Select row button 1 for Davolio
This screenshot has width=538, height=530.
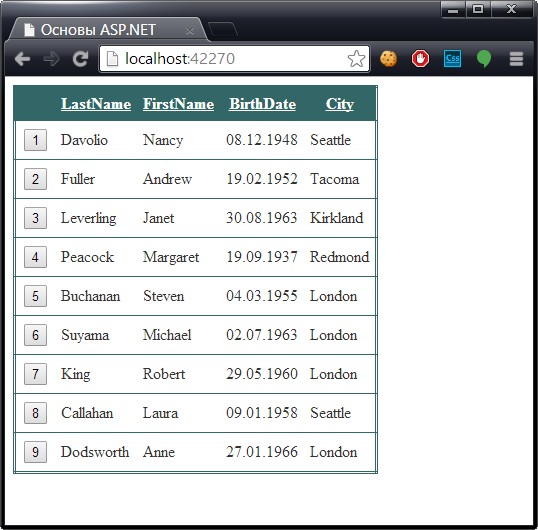coord(35,140)
